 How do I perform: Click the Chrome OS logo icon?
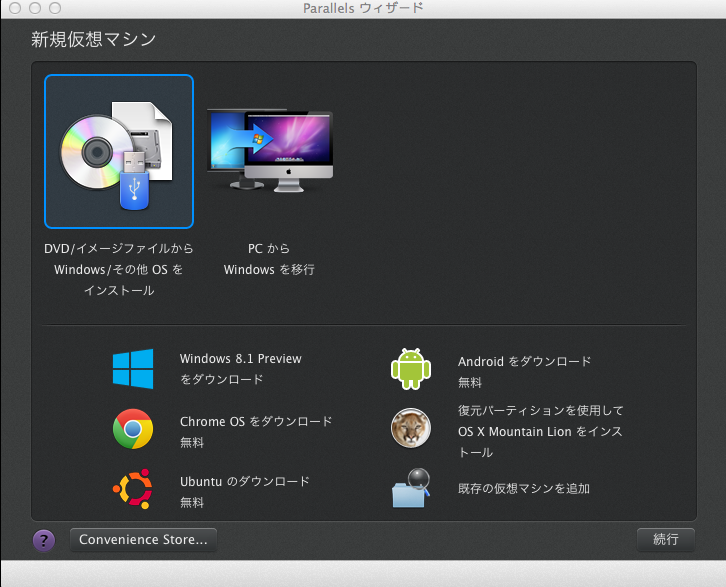[133, 429]
